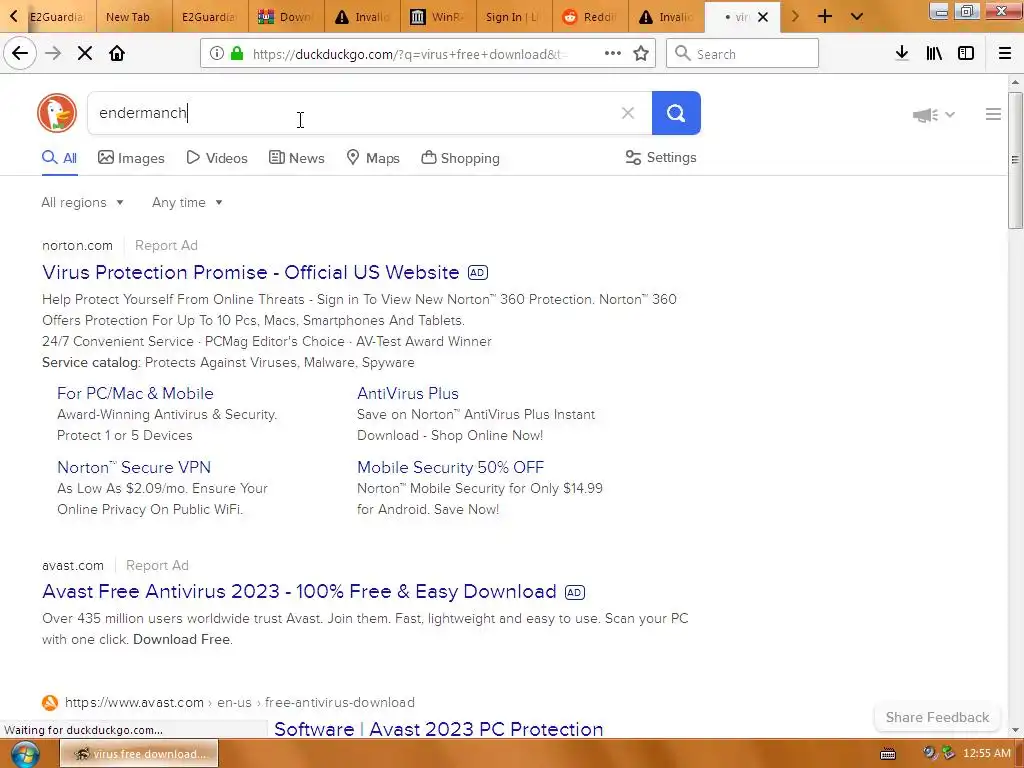Screen dimensions: 1024x768
Task: Expand the All regions filter
Action: [x=82, y=202]
